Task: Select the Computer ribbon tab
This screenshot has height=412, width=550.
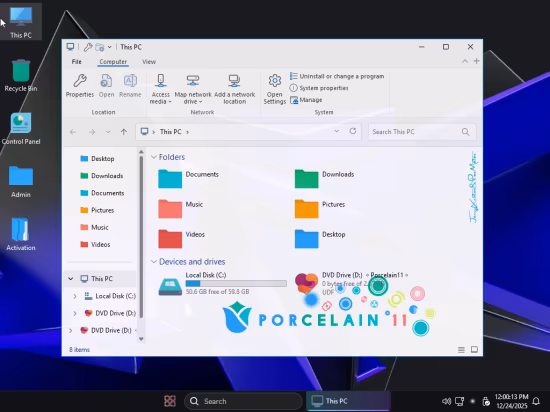Action: (113, 62)
